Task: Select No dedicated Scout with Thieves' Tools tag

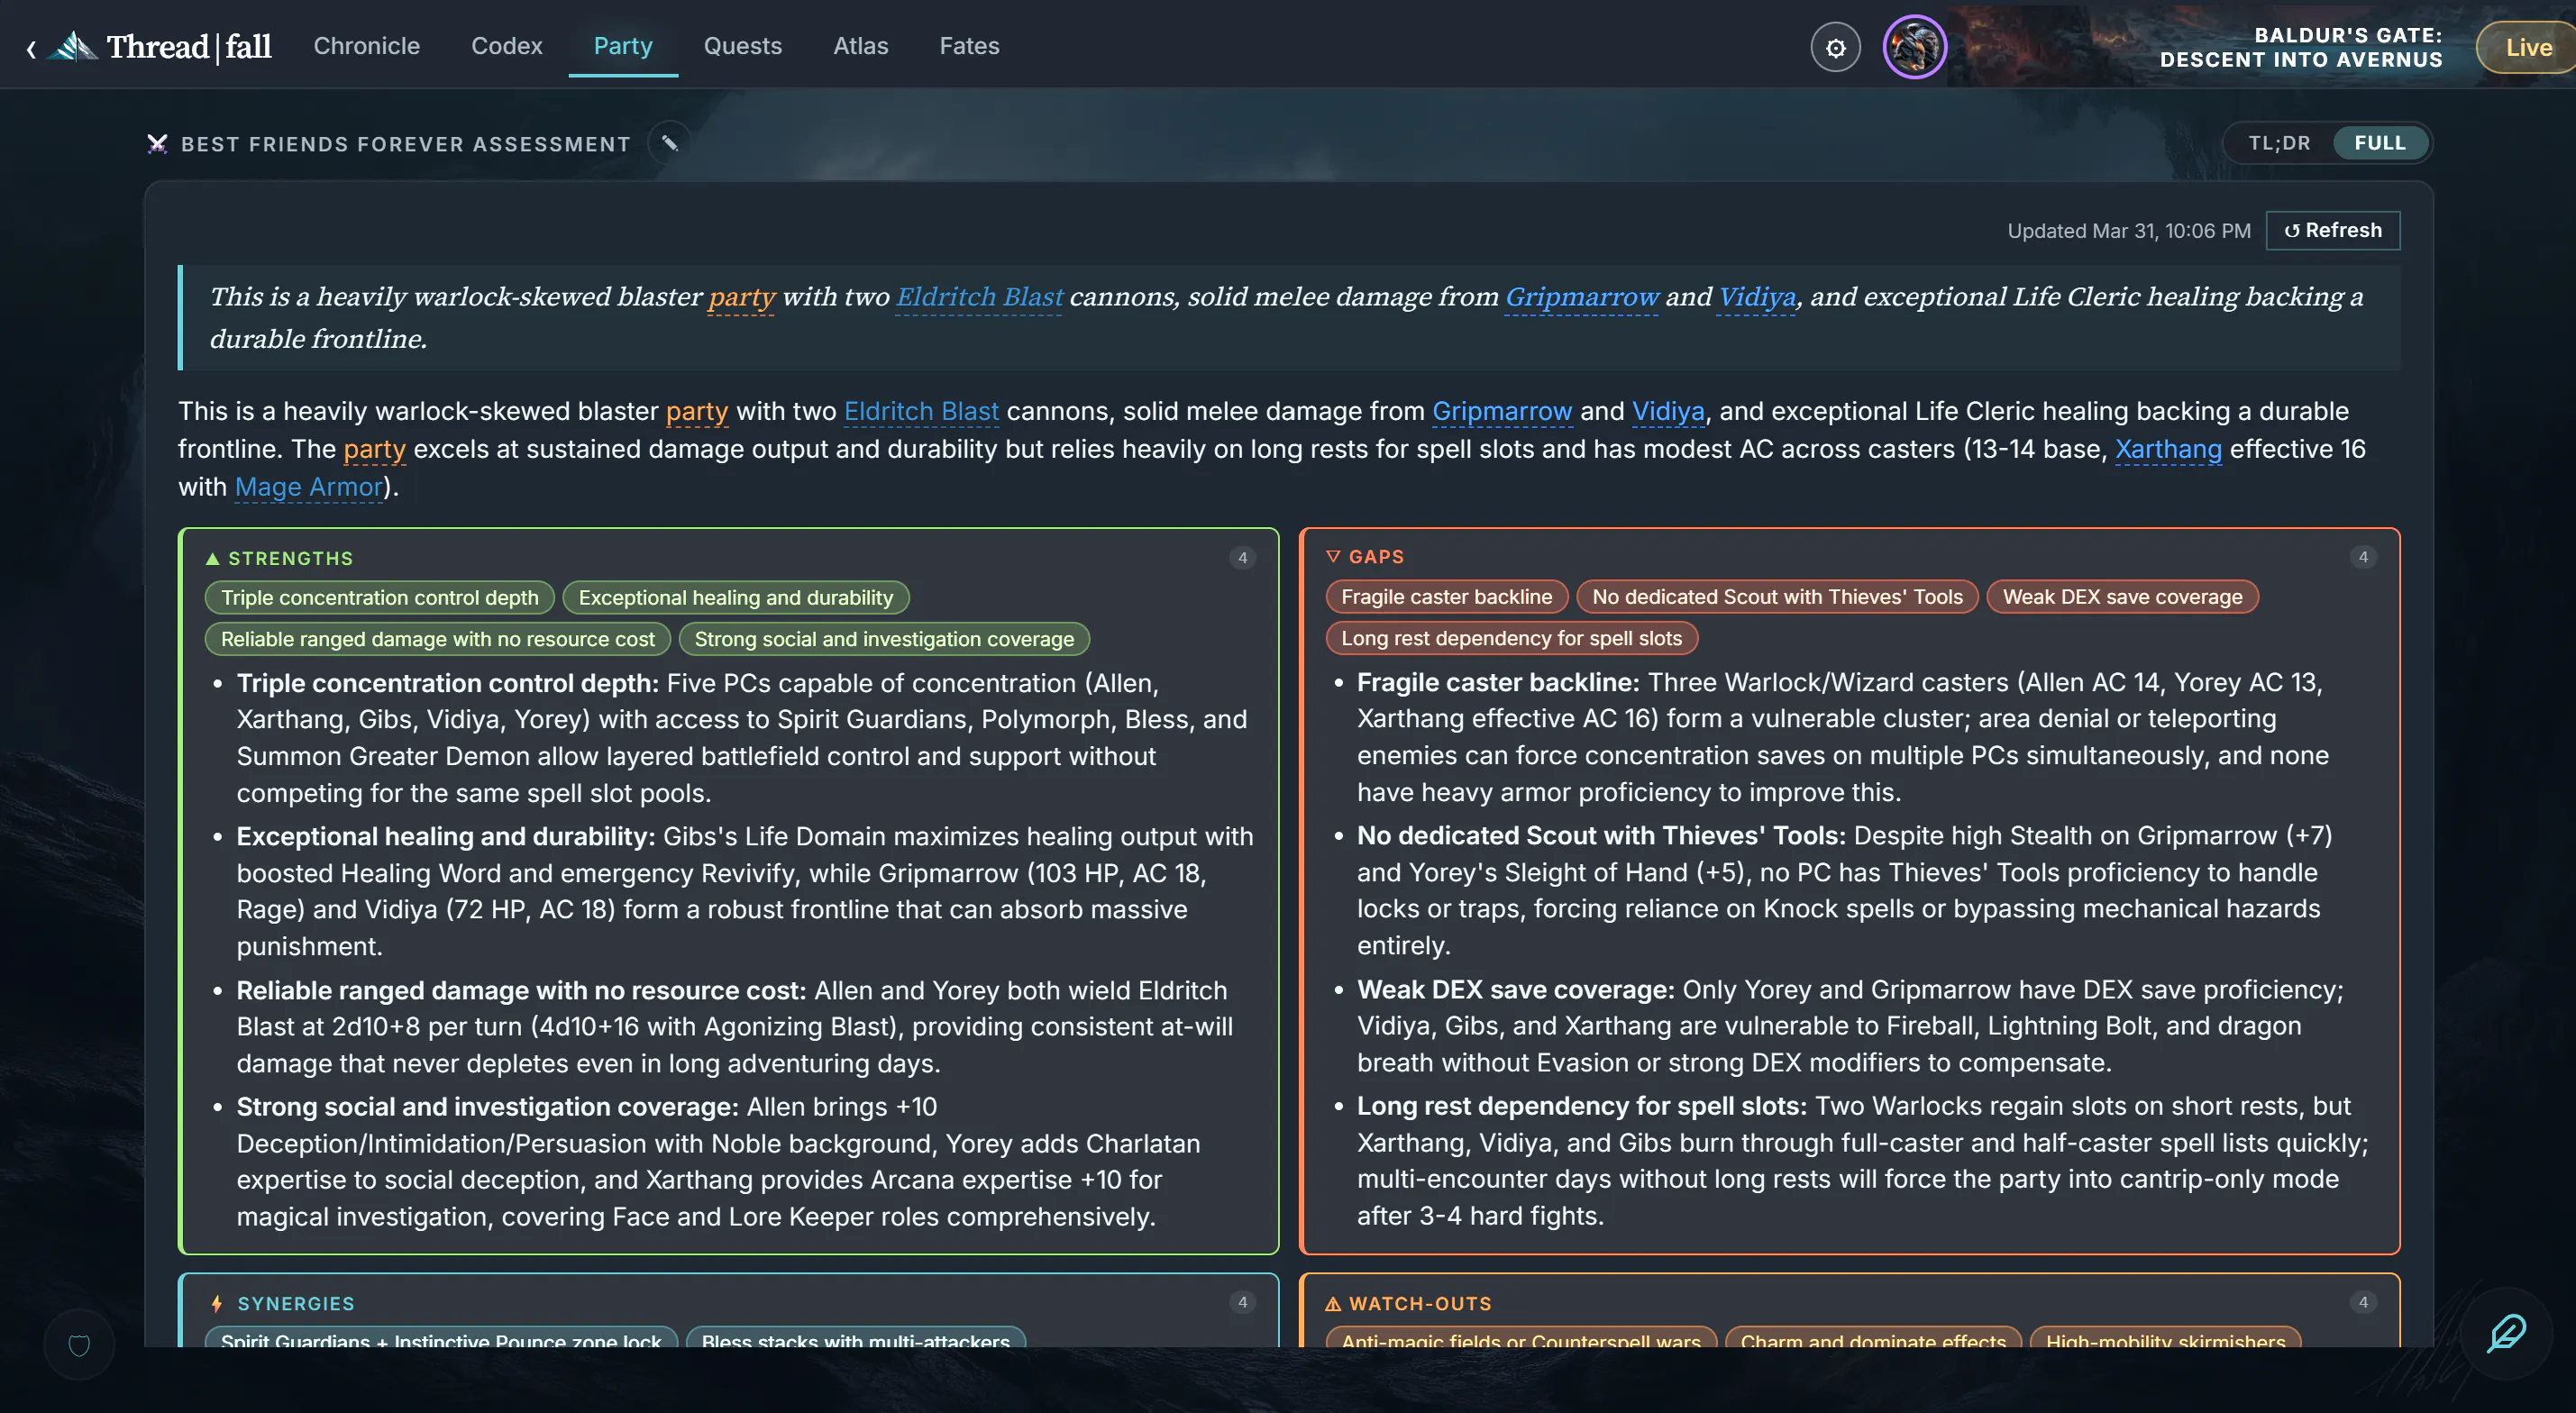Action: pyautogui.click(x=1777, y=597)
